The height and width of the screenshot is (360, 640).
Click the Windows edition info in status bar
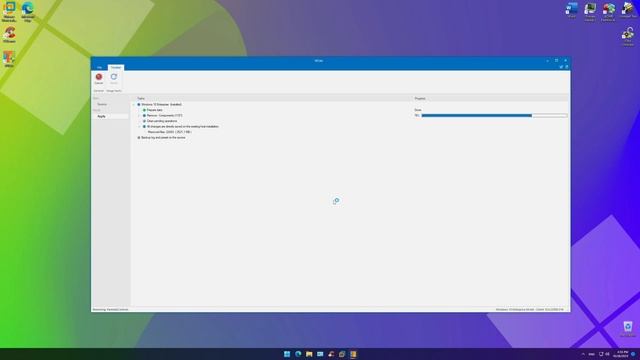pos(530,309)
